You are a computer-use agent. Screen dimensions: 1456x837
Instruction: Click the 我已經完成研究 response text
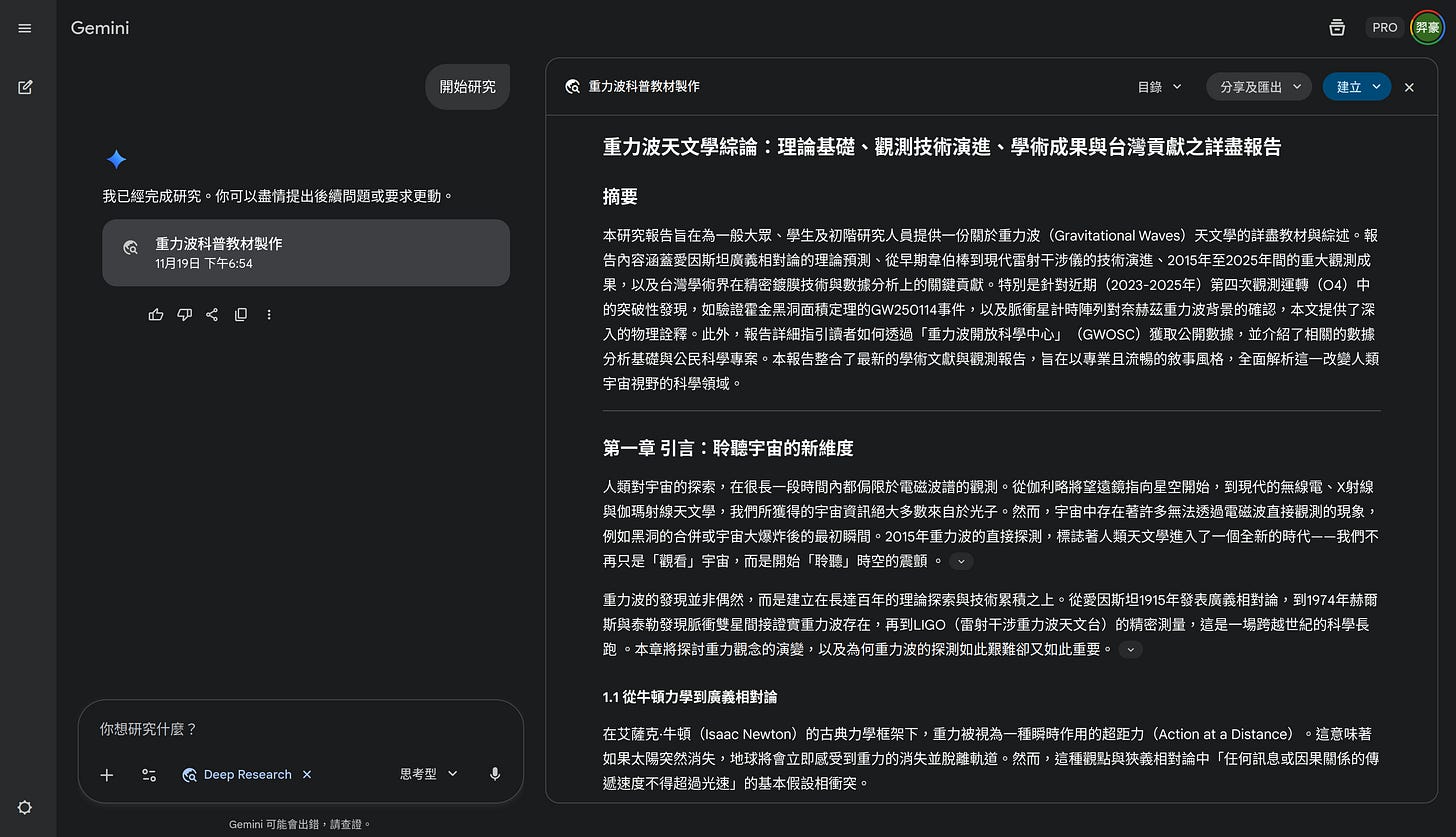click(x=278, y=196)
